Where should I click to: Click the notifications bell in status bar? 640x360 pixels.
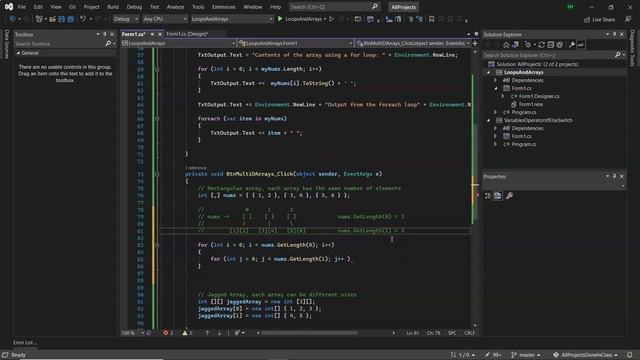630,355
